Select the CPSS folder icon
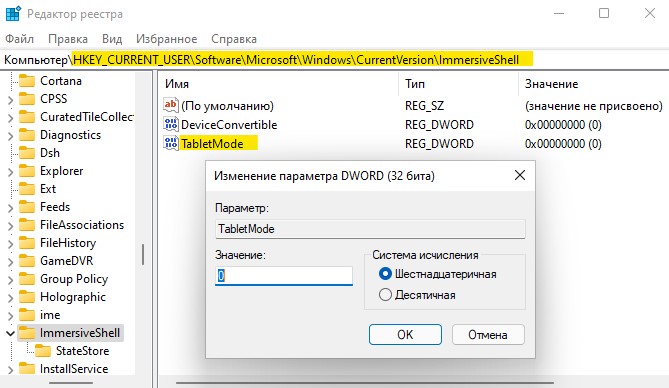669x388 pixels. [x=27, y=99]
